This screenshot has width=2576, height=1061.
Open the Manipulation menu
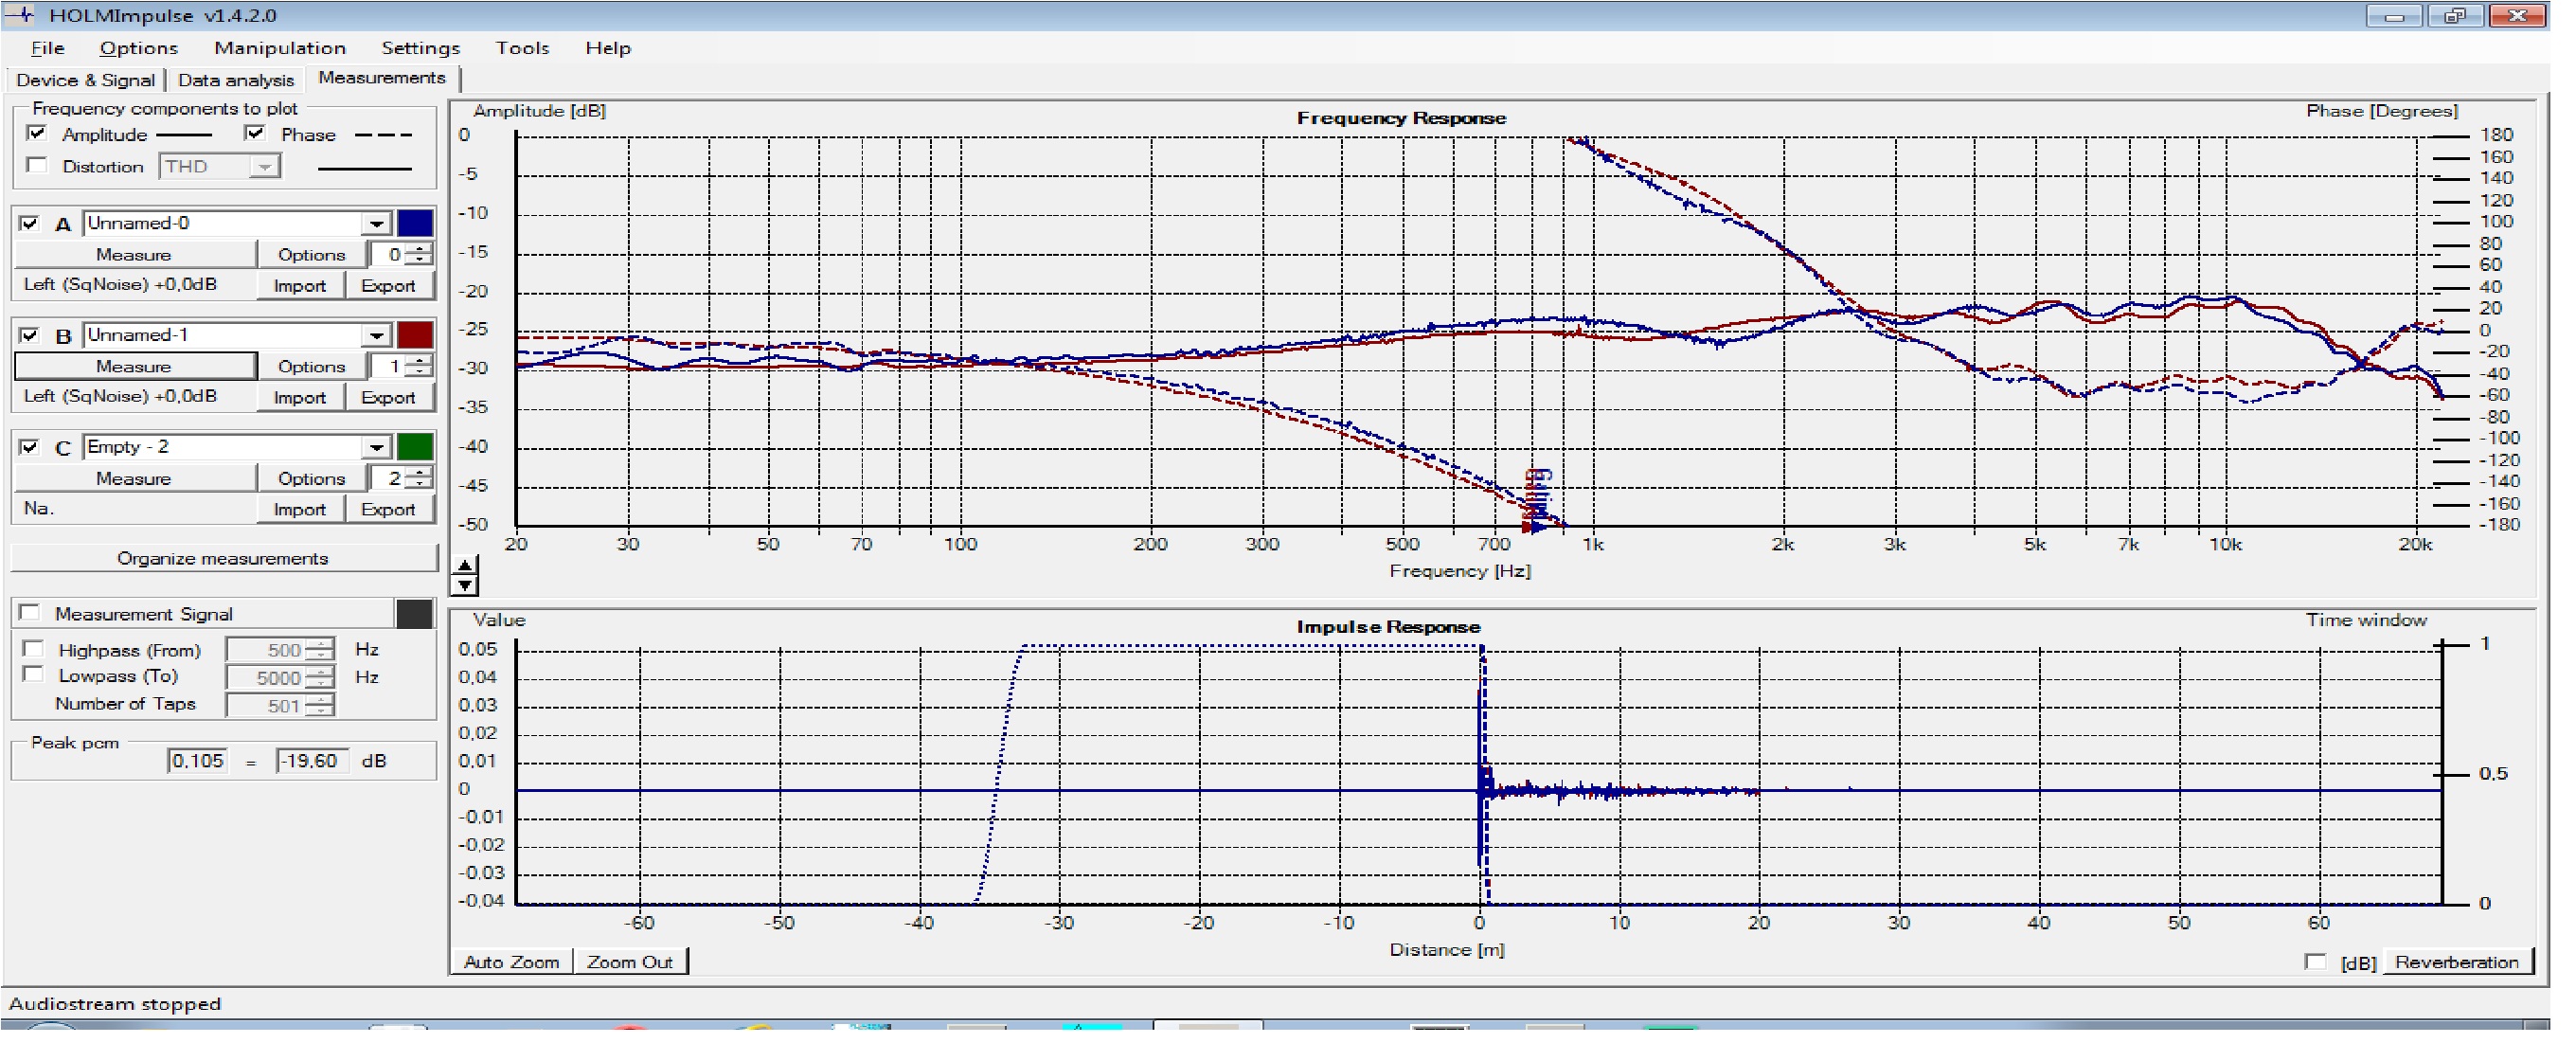pyautogui.click(x=280, y=48)
